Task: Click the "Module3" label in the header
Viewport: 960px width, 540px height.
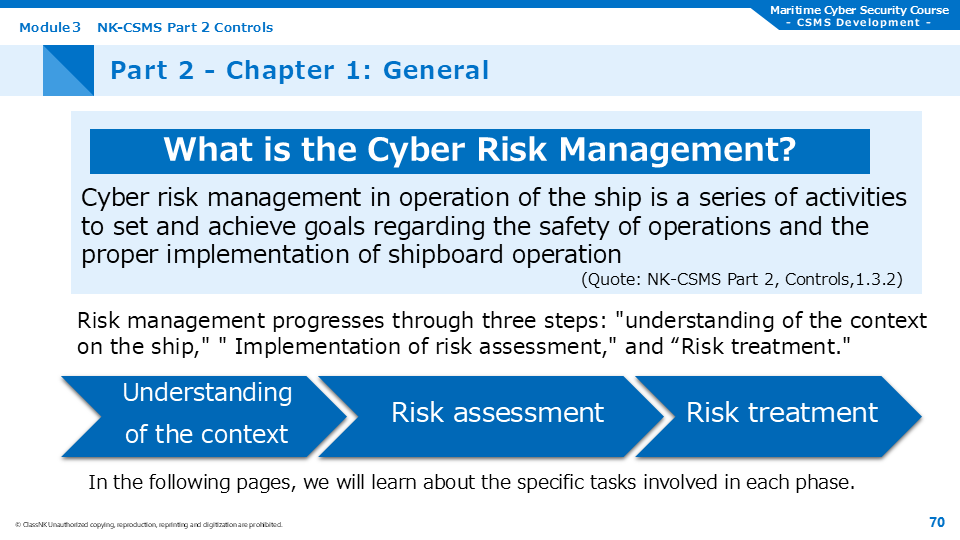Action: pos(50,27)
